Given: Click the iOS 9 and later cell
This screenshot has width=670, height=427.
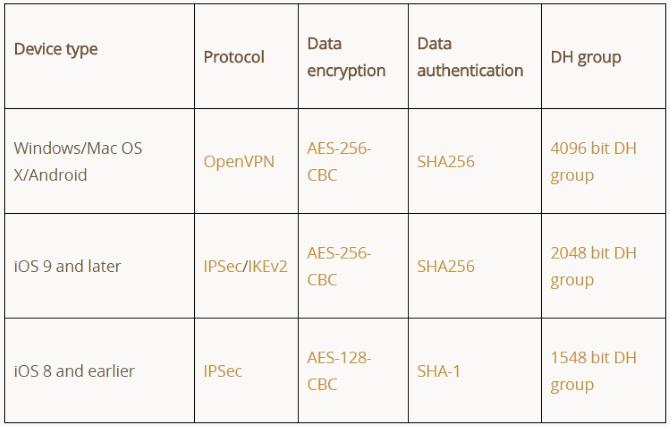Looking at the screenshot, I should click(68, 266).
